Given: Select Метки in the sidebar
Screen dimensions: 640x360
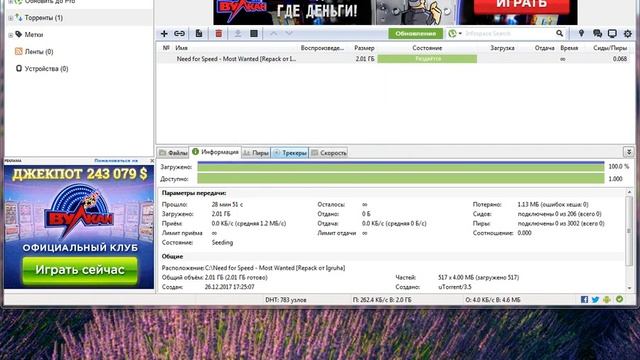Looking at the screenshot, I should pyautogui.click(x=33, y=35).
